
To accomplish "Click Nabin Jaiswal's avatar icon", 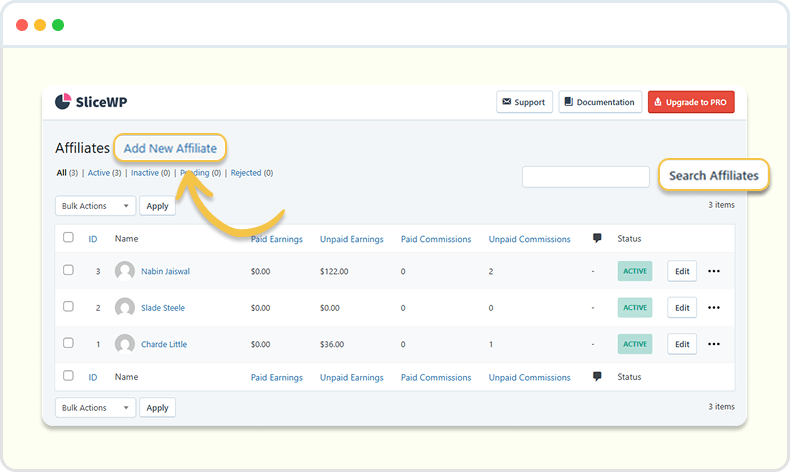I will click(124, 271).
